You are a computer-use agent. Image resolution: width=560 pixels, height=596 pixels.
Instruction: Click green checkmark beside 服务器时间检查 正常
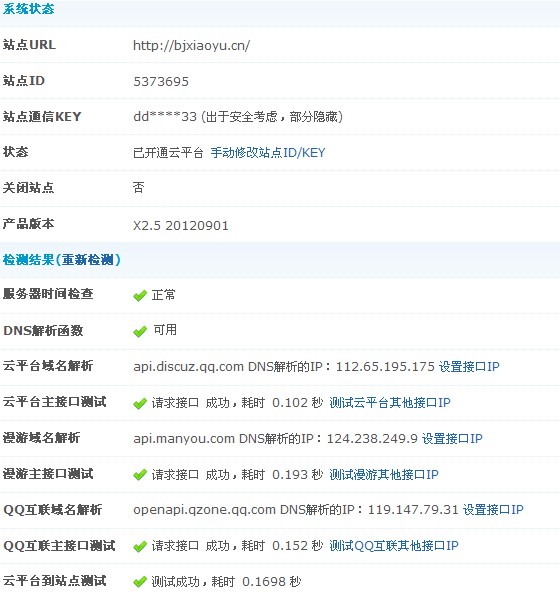[x=140, y=295]
